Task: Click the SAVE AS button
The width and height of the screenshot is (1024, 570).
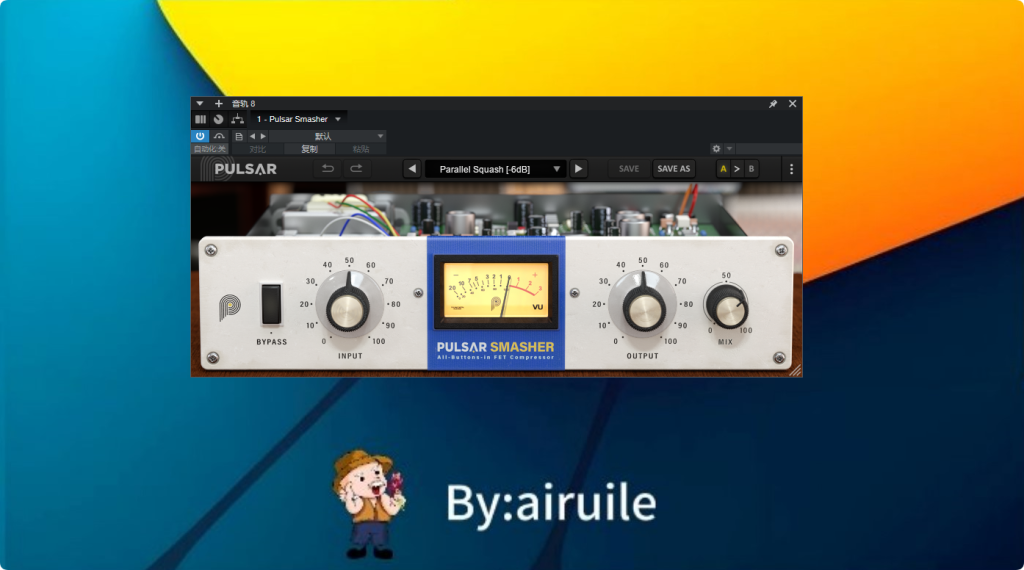Action: click(x=673, y=169)
